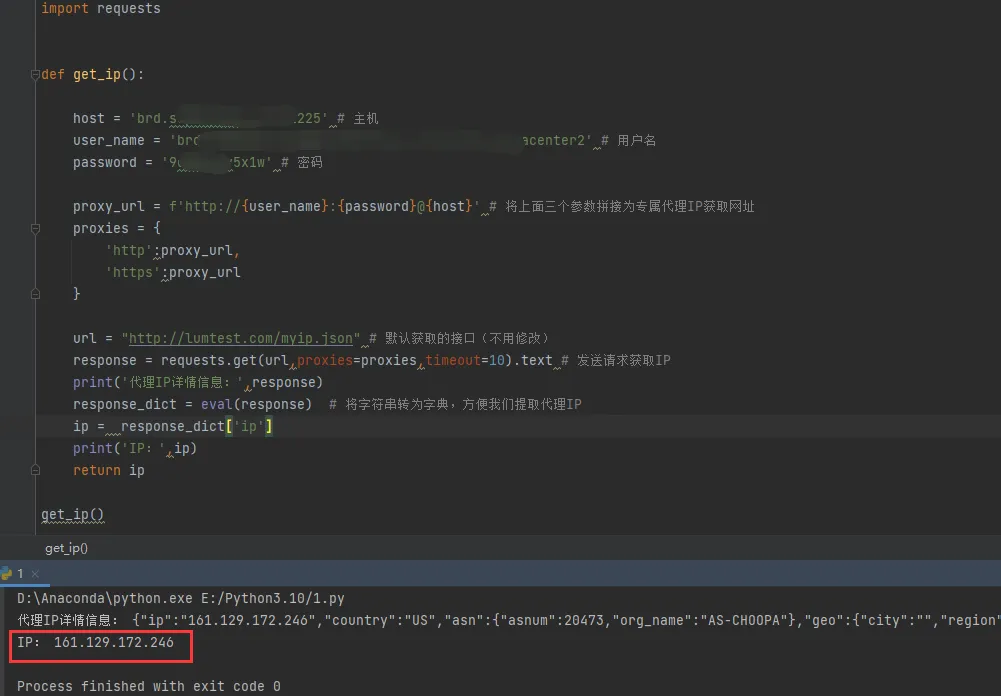Click the 代理IP详情信息 JSON output line
1001x696 pixels.
(x=509, y=620)
